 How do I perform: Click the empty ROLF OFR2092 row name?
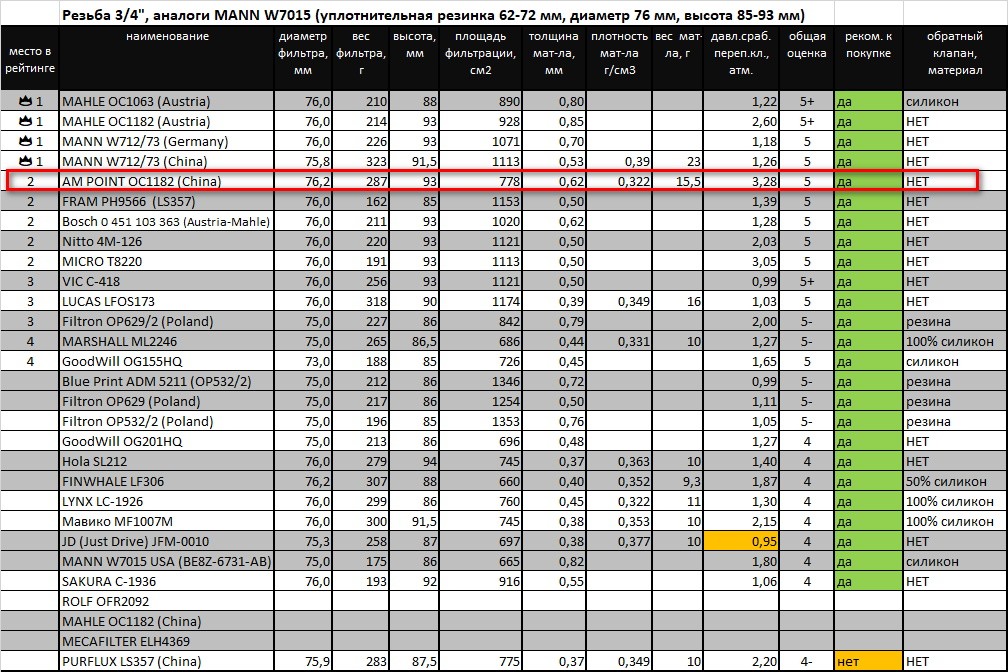(x=166, y=601)
